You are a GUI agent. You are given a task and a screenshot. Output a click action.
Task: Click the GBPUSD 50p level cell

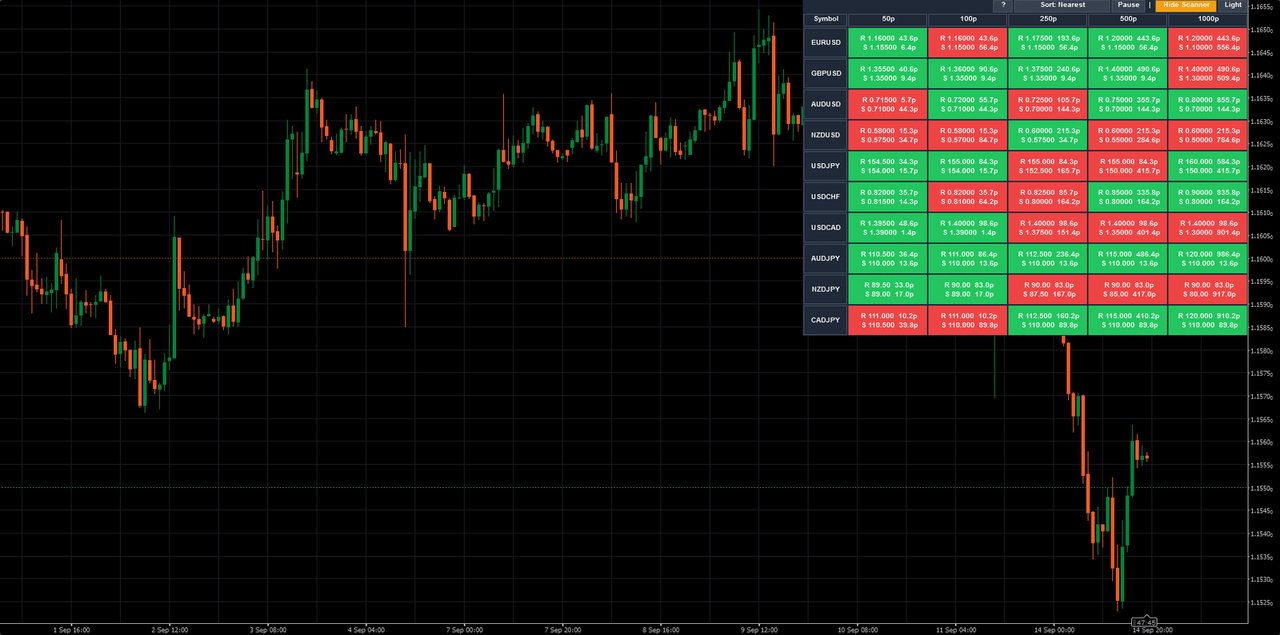(x=888, y=73)
